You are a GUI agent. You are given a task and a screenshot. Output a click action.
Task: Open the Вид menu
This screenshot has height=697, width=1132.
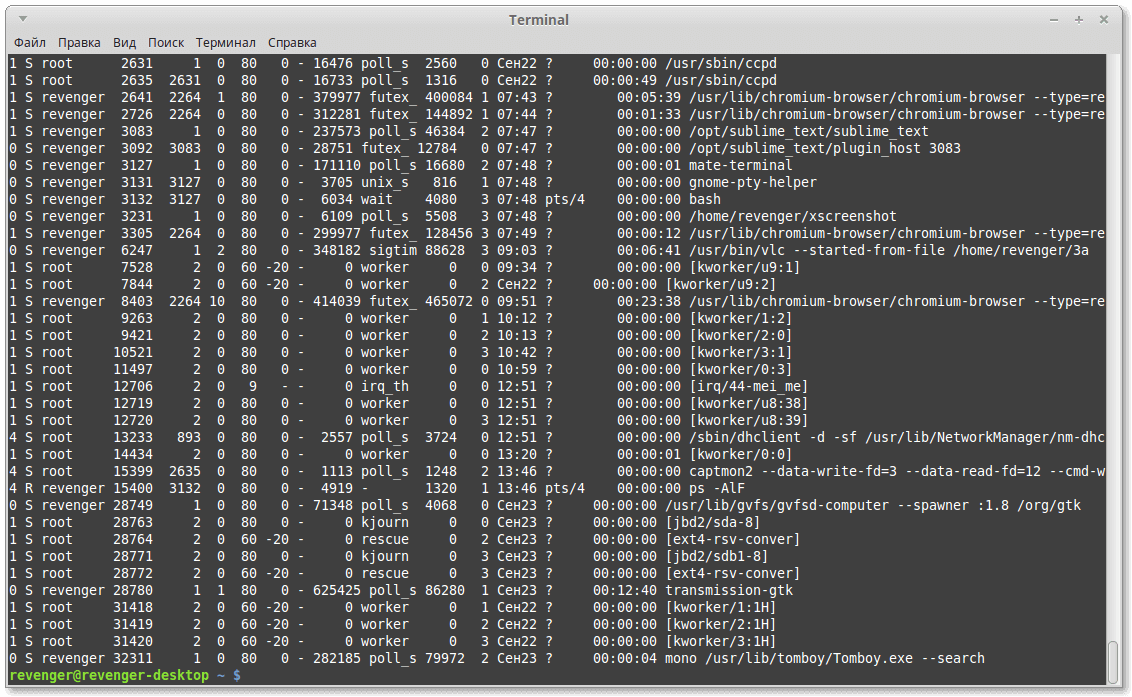point(124,43)
